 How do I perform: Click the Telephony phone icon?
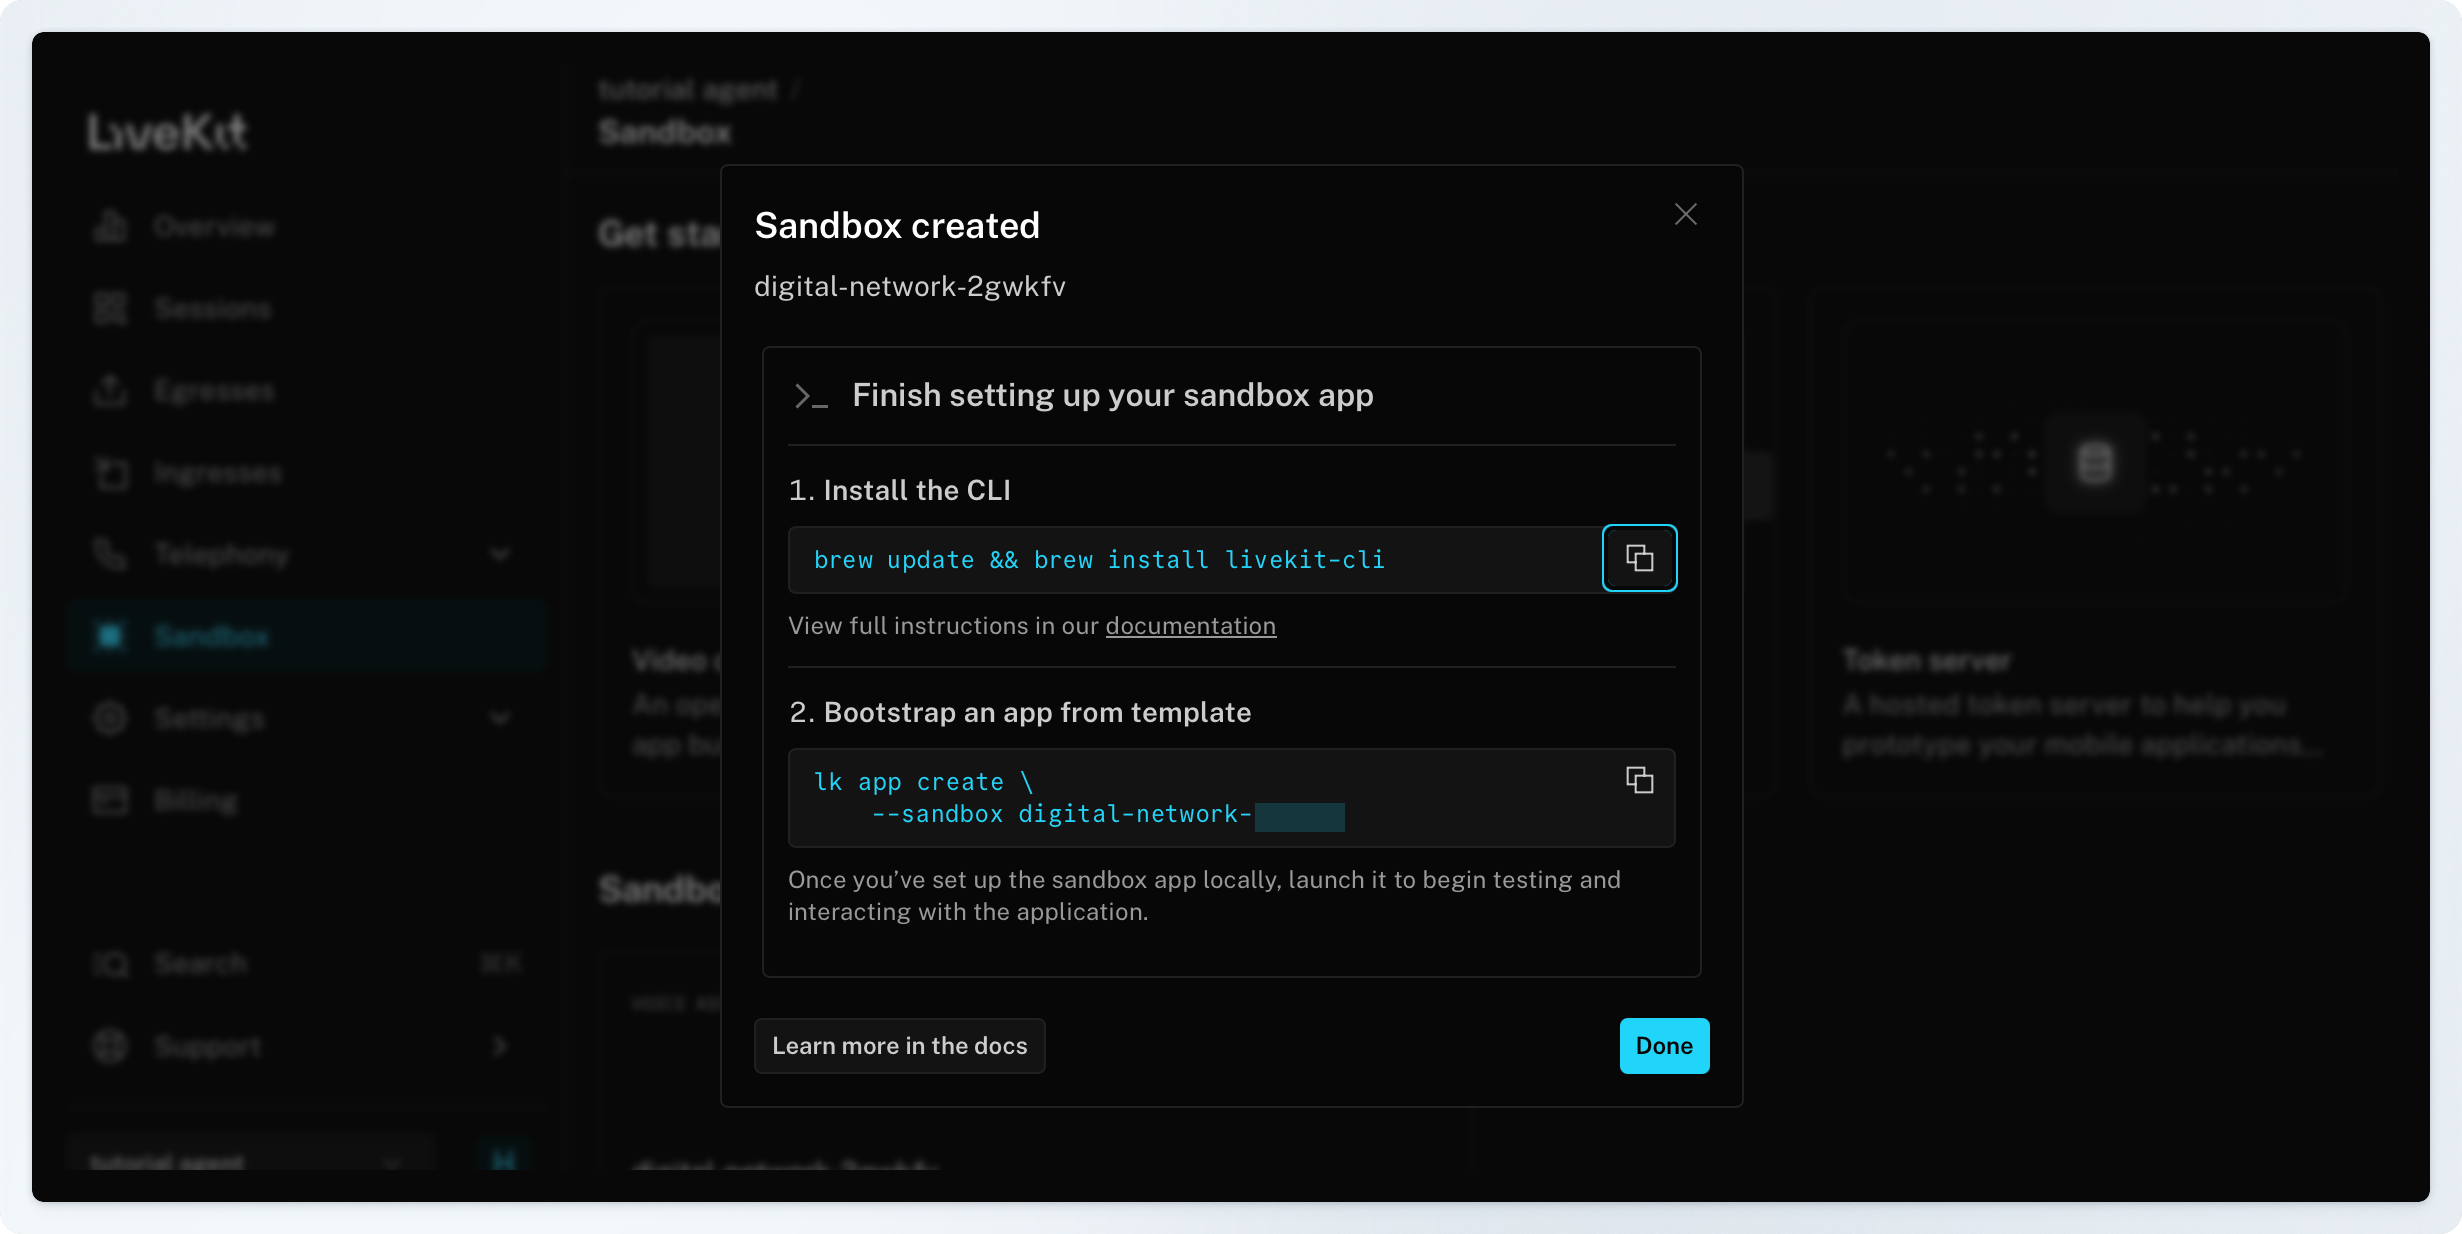[110, 554]
